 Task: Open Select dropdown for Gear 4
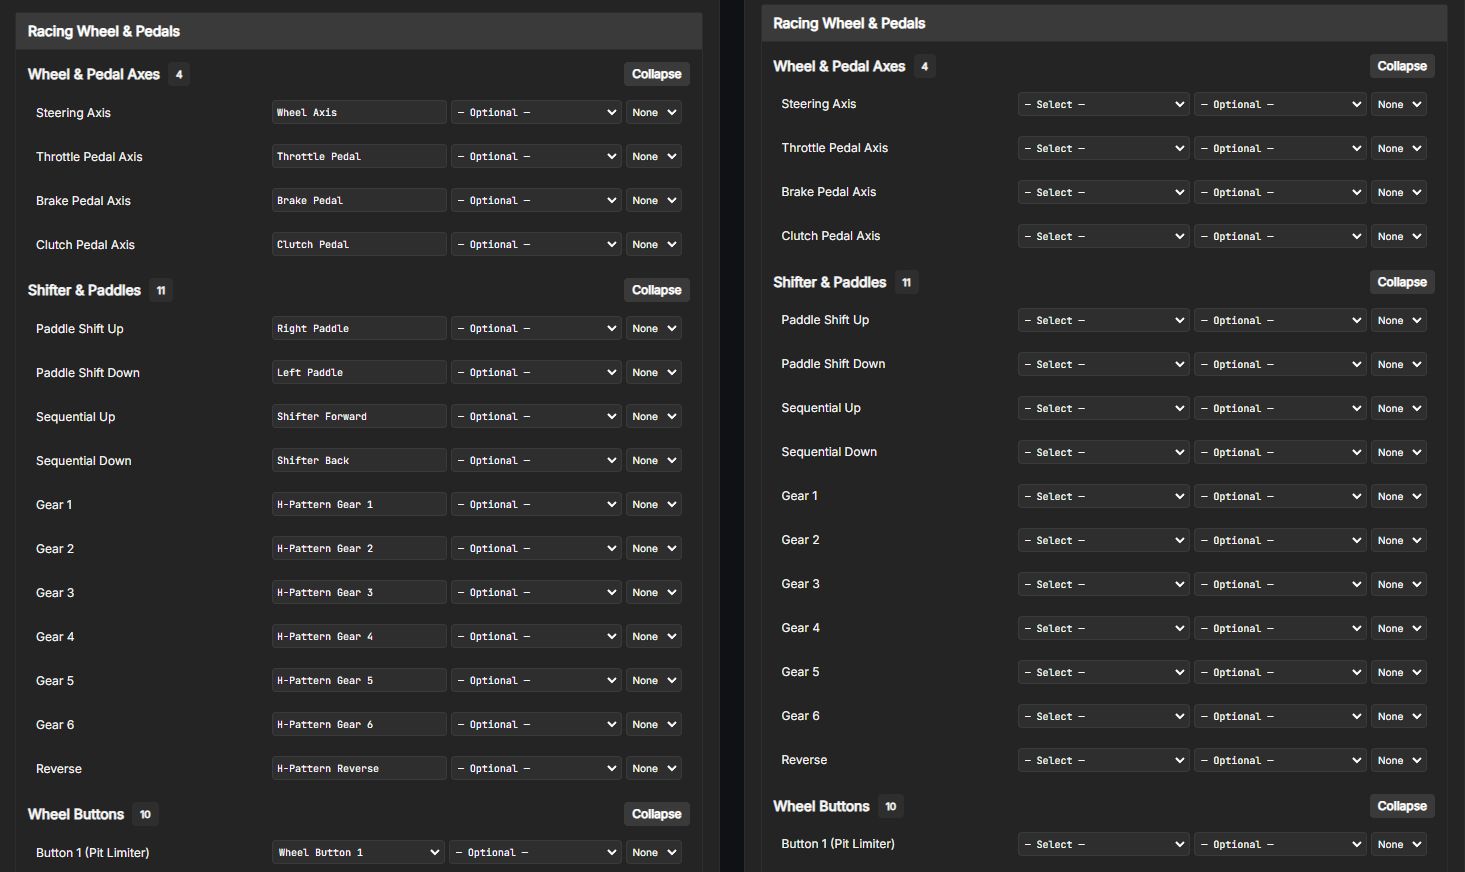point(1104,628)
